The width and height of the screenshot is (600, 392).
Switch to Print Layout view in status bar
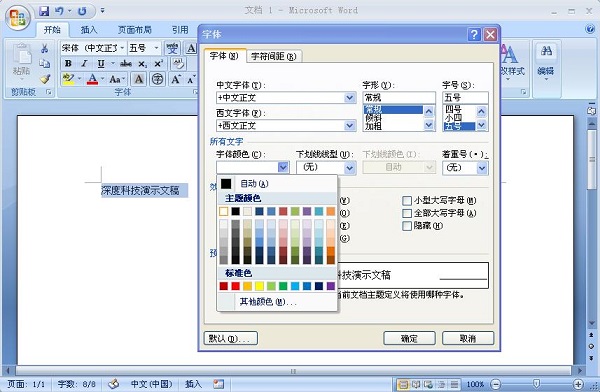coord(403,384)
